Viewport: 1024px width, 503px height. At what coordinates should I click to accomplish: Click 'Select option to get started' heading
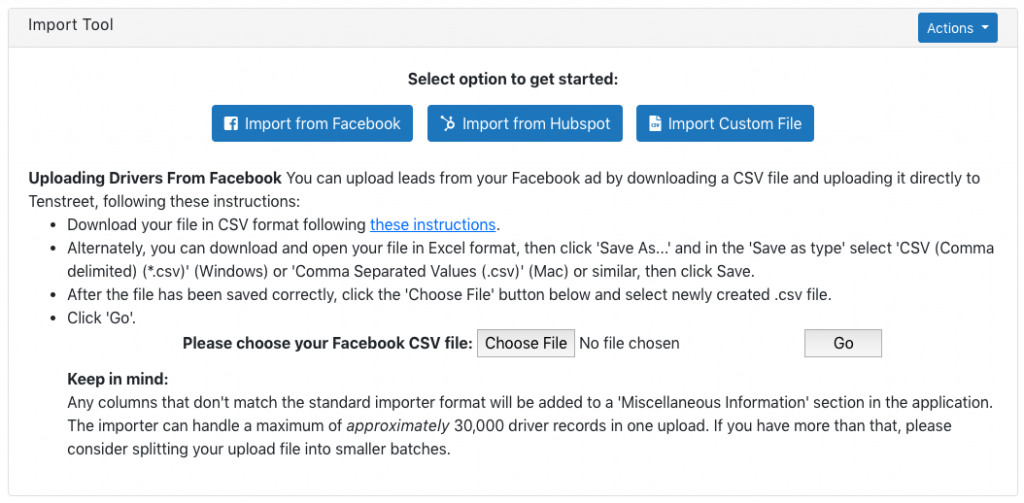click(513, 79)
